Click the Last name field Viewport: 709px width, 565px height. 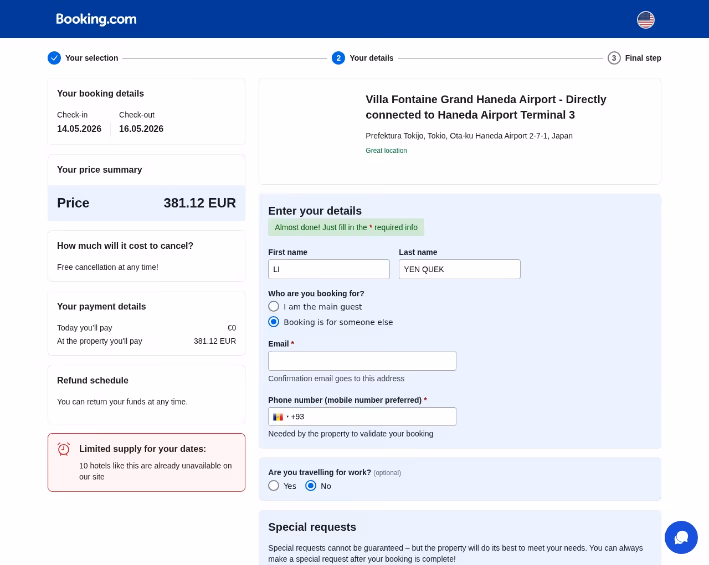(x=459, y=269)
